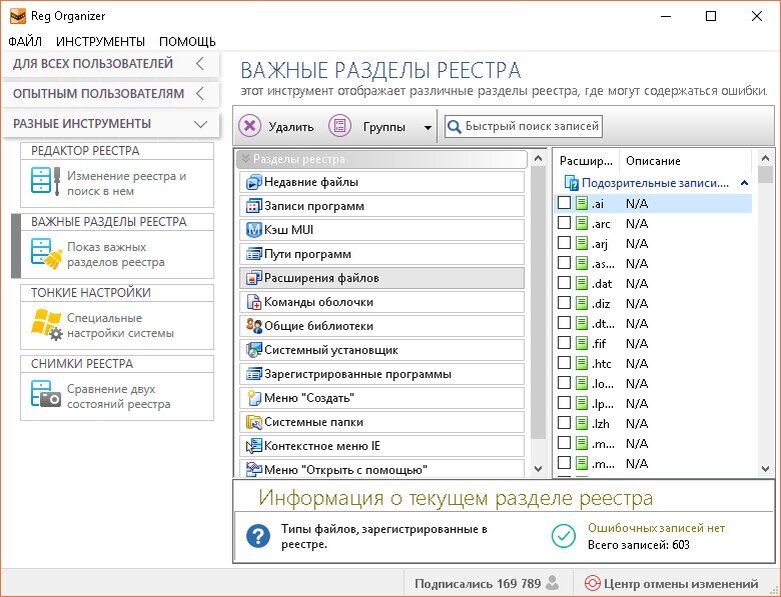Check the .lzh entry checkbox
The image size is (781, 597).
coord(564,423)
